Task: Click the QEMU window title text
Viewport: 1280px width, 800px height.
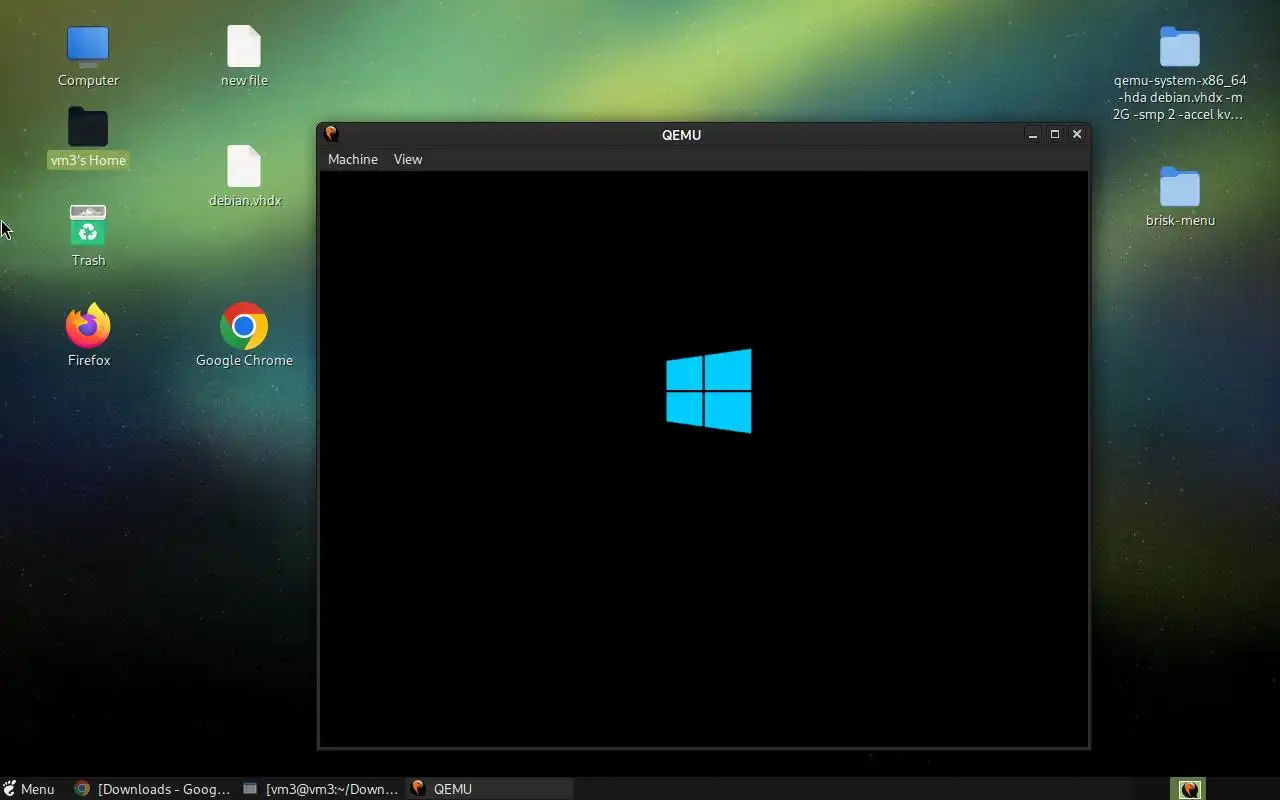Action: click(x=681, y=135)
